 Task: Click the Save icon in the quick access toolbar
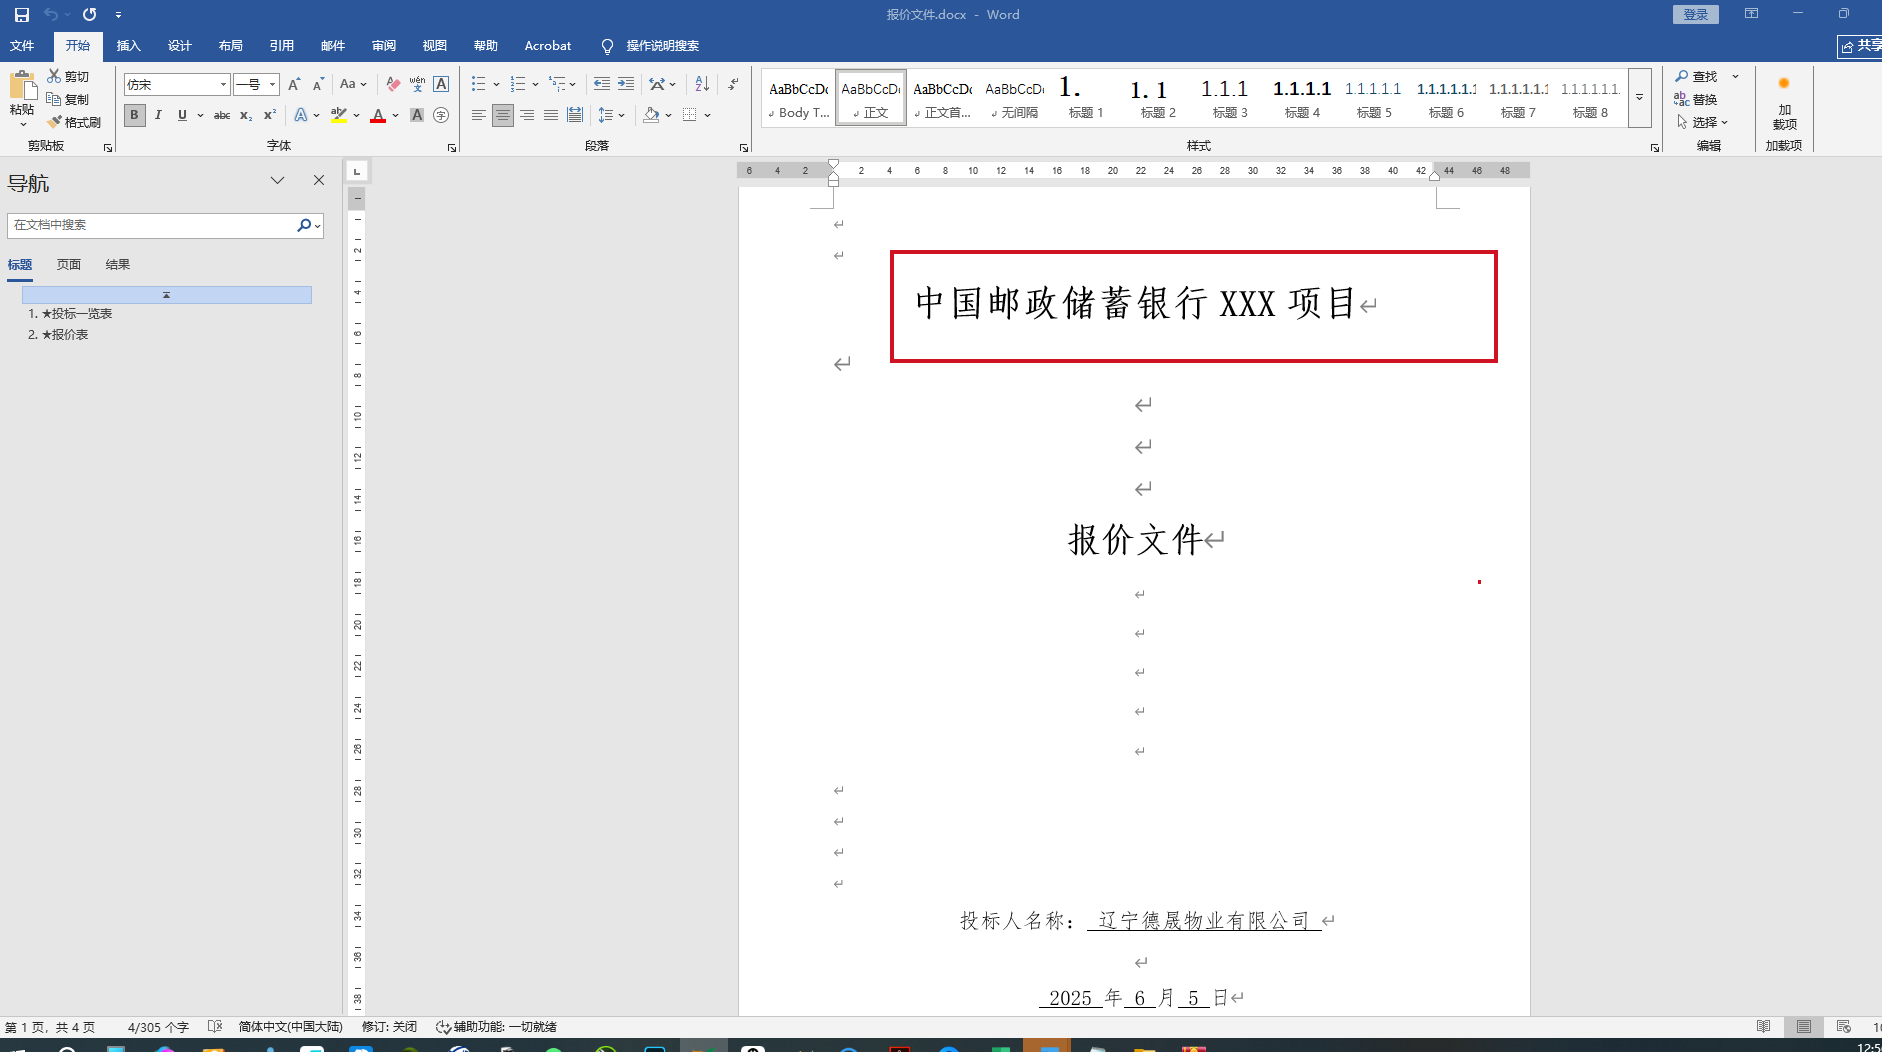click(x=21, y=15)
